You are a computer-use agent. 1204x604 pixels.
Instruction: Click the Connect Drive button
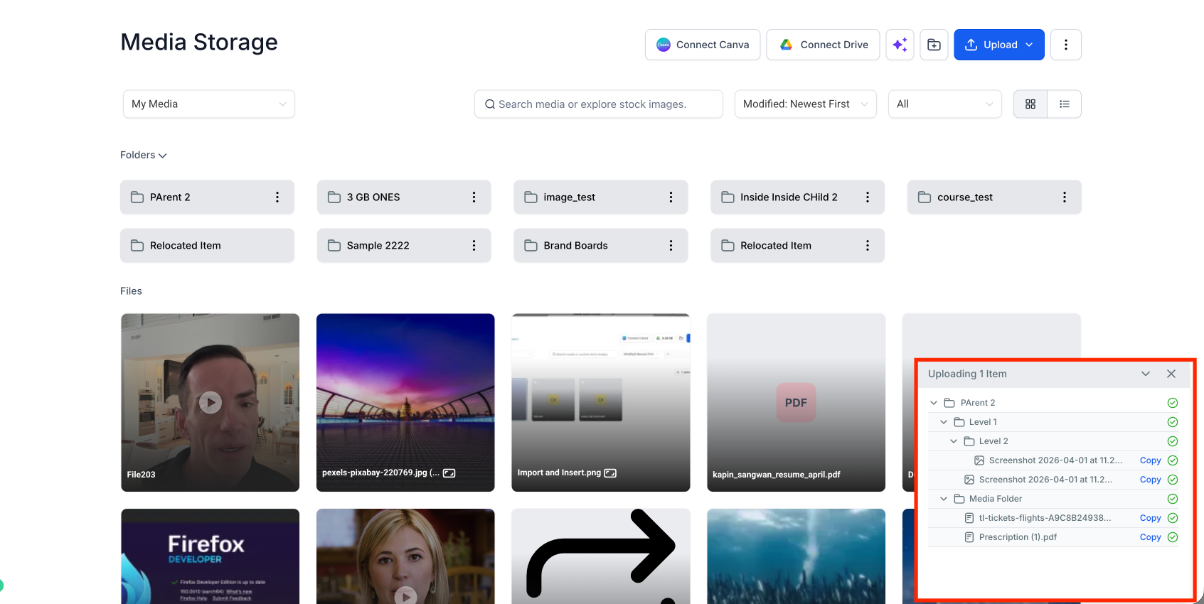823,45
